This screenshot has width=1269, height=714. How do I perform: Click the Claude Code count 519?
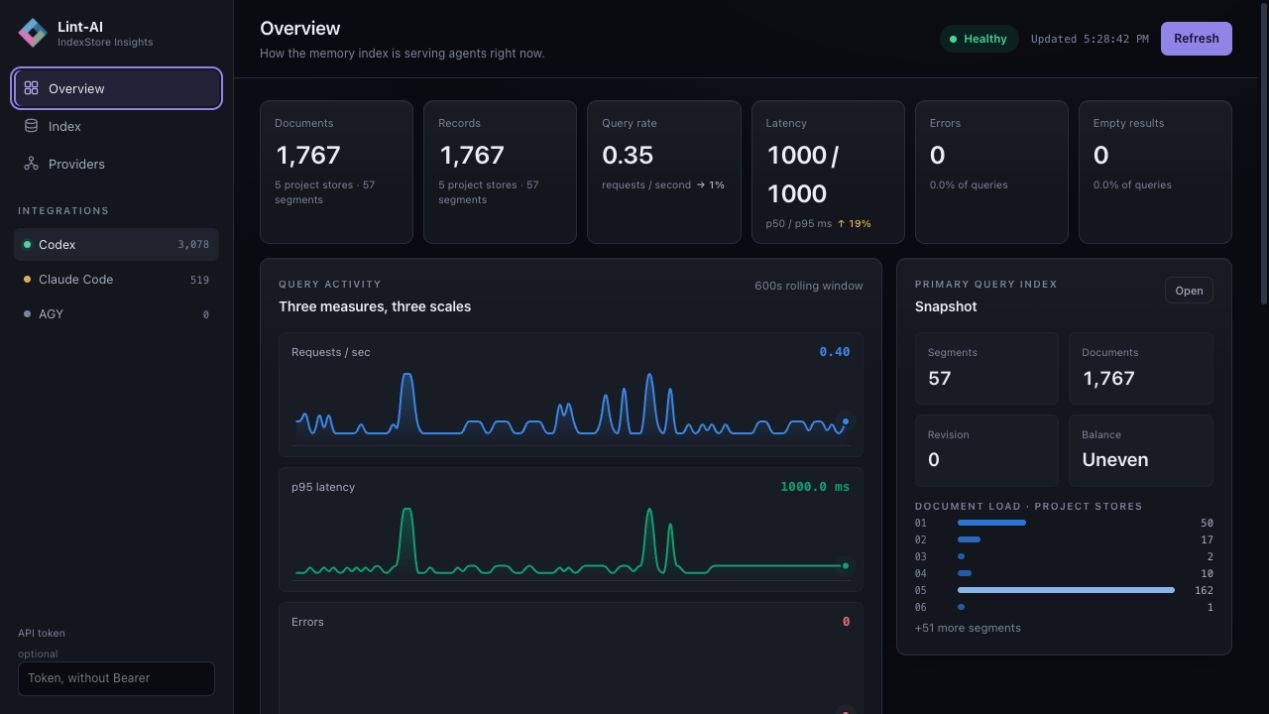pos(199,280)
